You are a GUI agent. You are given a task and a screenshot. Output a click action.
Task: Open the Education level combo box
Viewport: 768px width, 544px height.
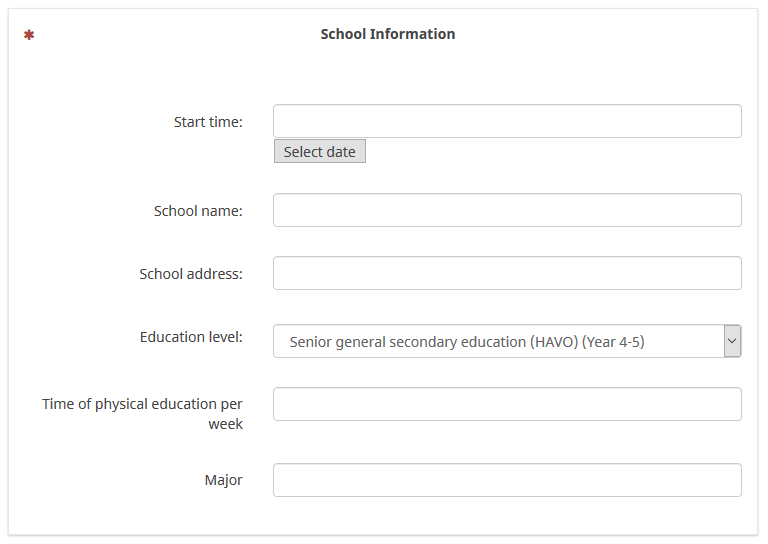(497, 341)
